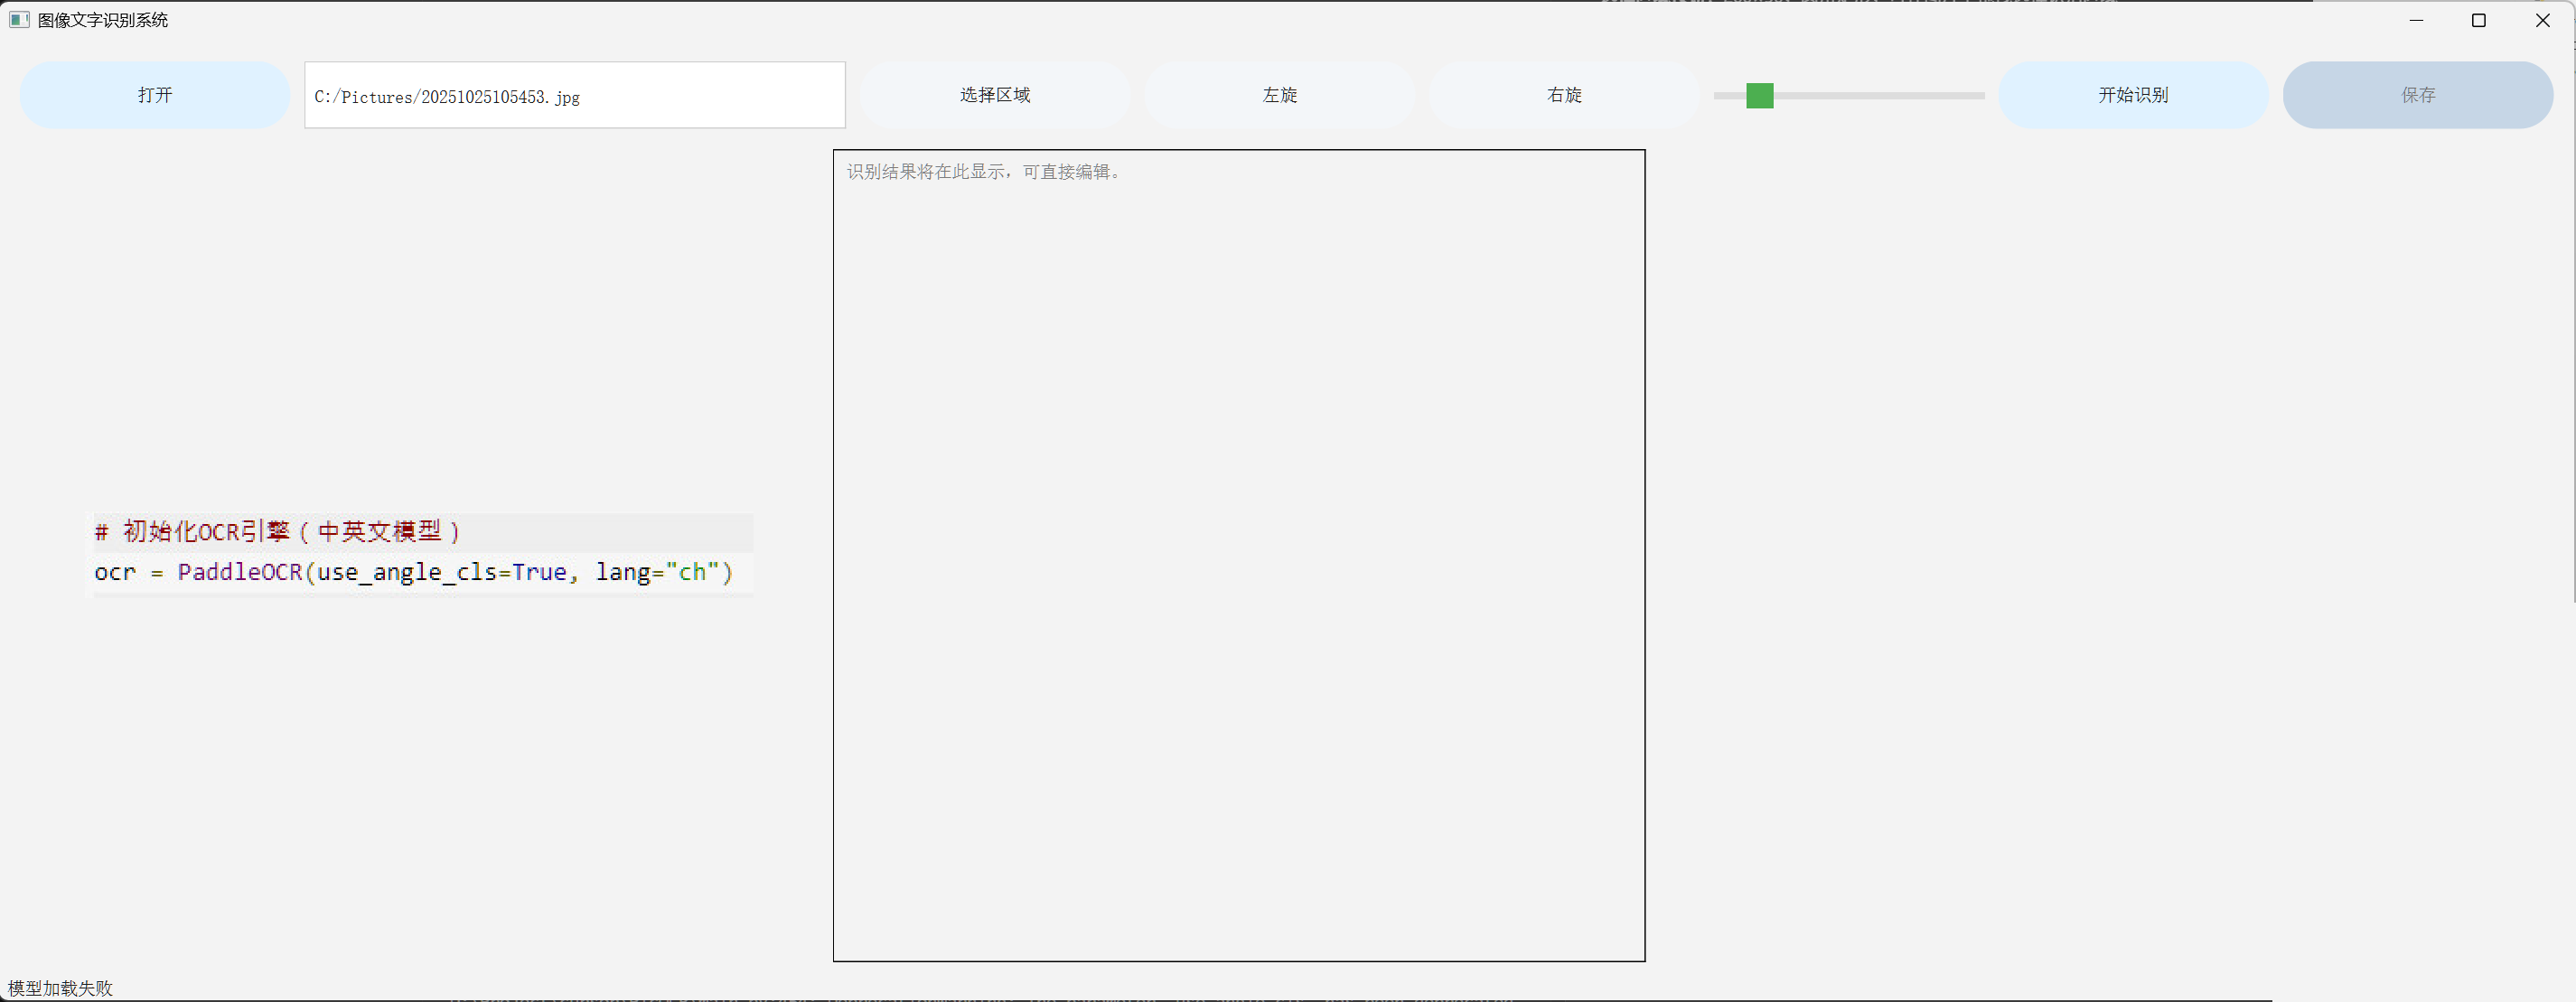Click the red comment line in preview image
This screenshot has height=1002, width=2576.
point(277,531)
